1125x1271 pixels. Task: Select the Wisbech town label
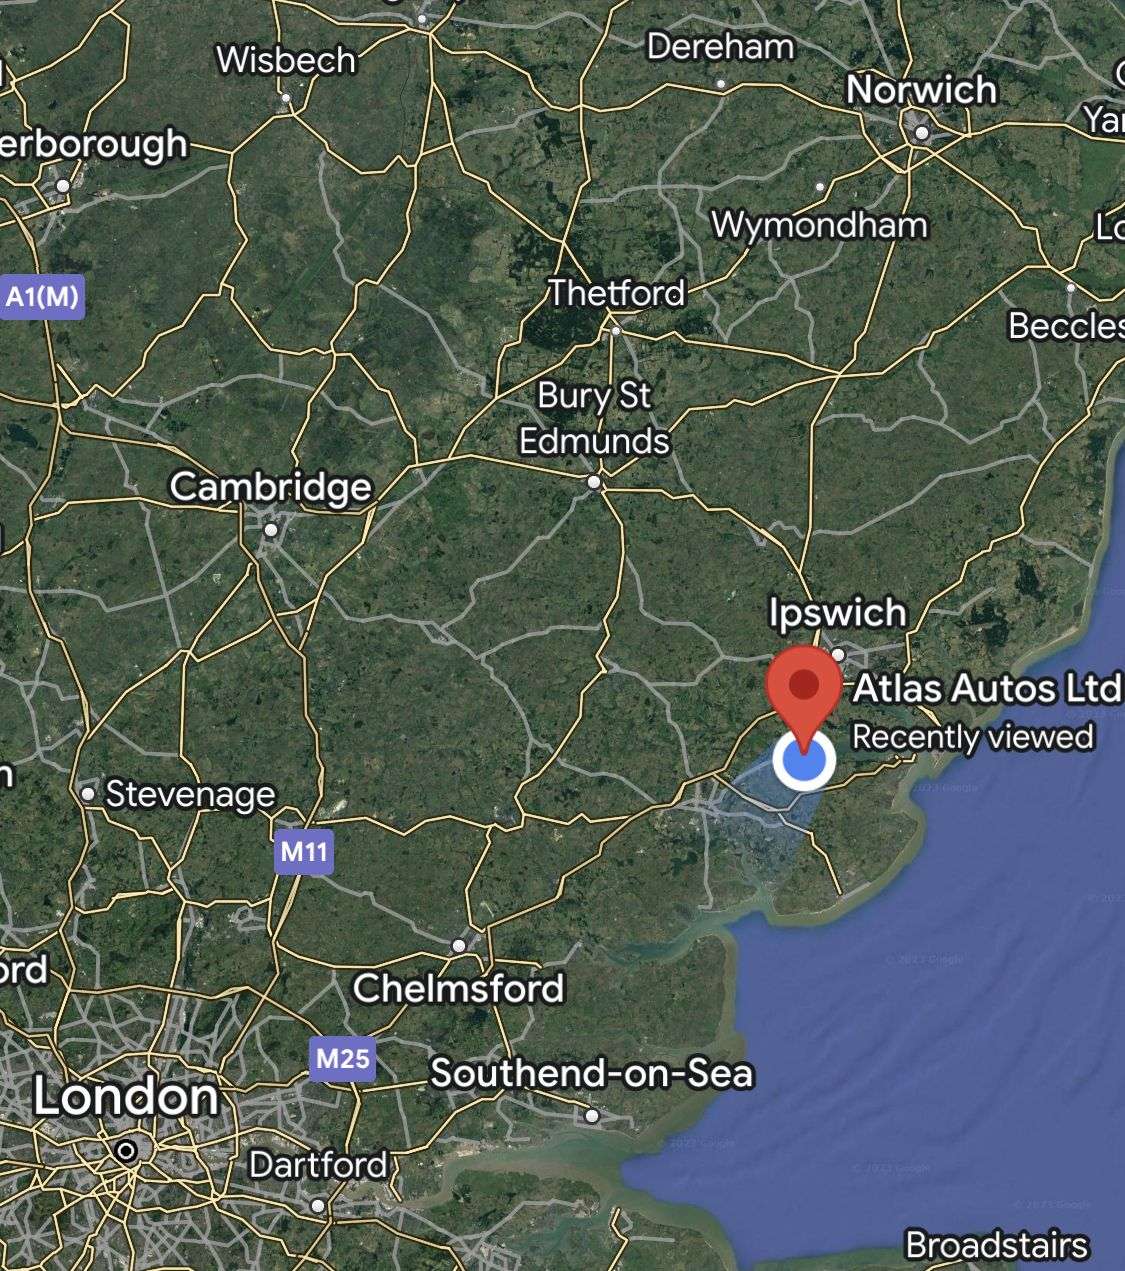pyautogui.click(x=286, y=60)
